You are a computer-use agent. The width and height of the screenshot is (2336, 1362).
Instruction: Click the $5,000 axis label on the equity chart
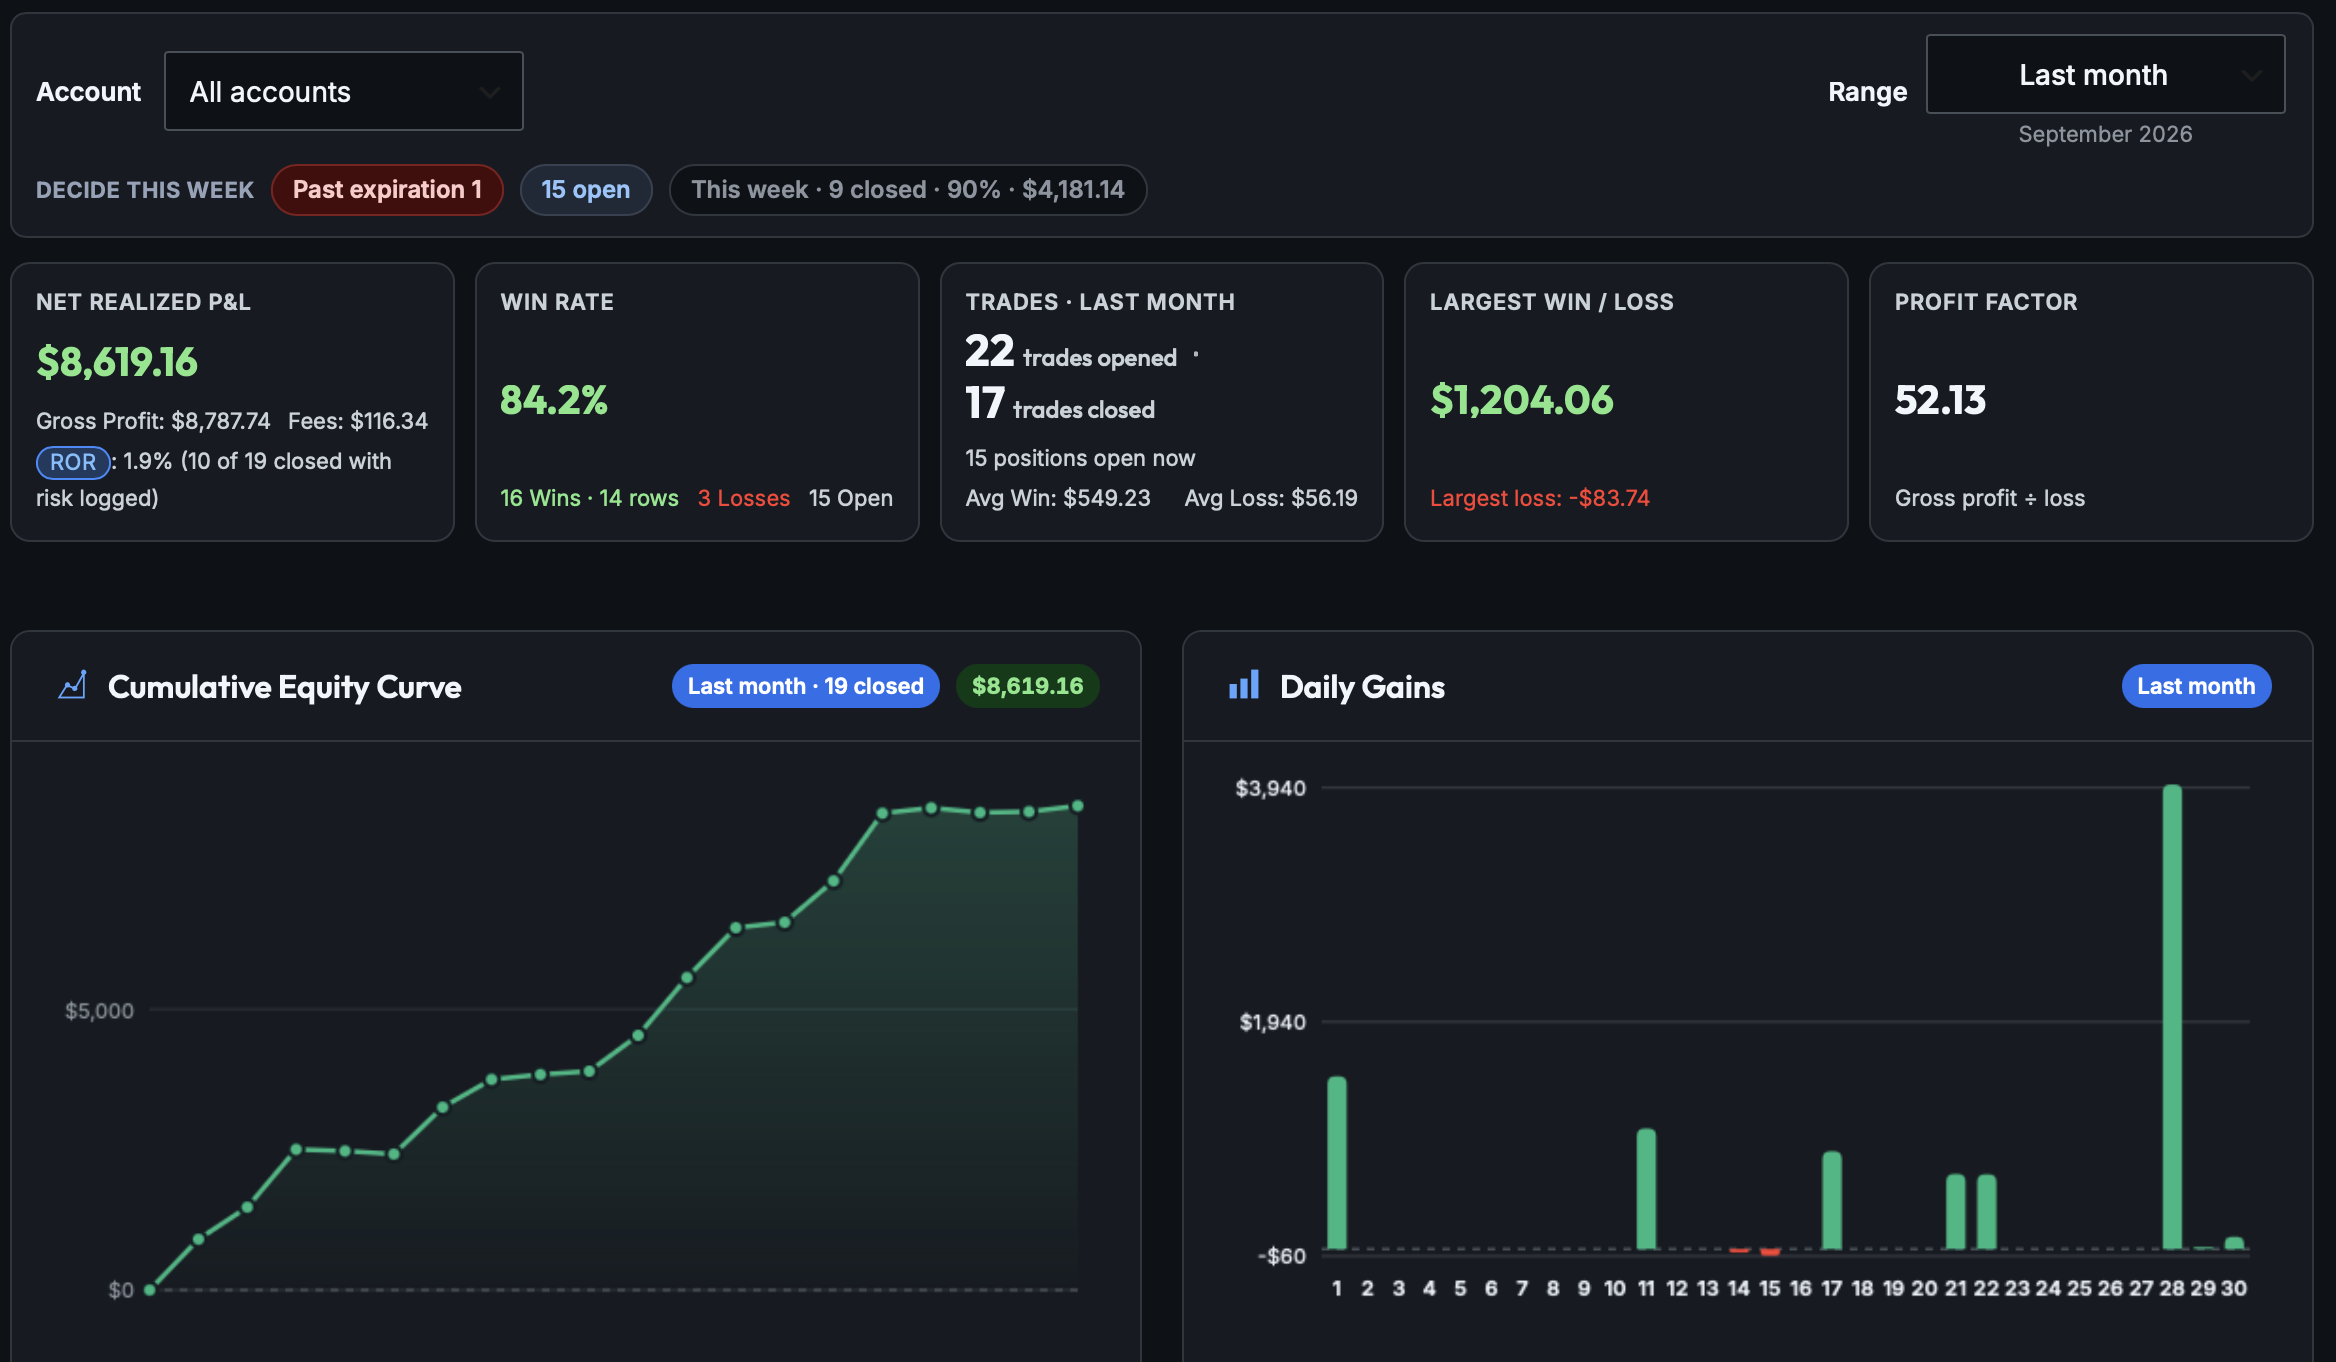coord(99,1011)
